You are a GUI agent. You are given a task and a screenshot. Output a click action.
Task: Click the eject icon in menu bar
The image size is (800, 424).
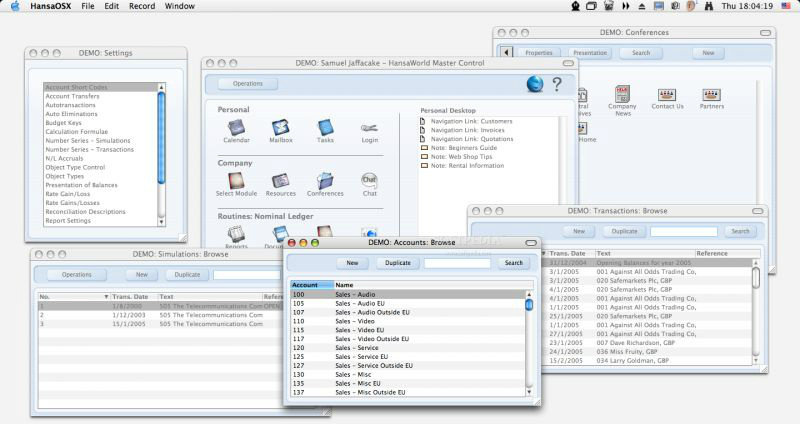coord(642,6)
